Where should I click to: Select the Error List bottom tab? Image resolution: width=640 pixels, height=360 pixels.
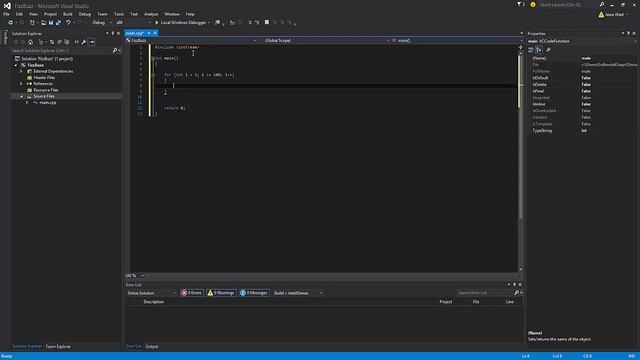click(133, 346)
